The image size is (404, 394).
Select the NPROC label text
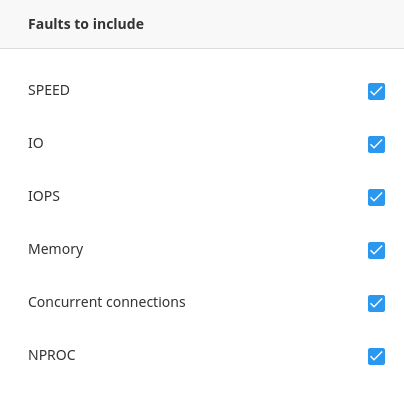pos(52,355)
